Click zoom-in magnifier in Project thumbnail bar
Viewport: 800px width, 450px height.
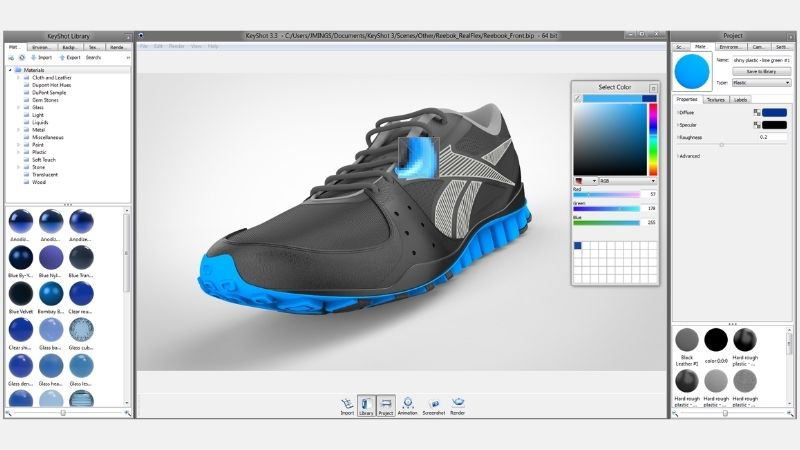[790, 414]
